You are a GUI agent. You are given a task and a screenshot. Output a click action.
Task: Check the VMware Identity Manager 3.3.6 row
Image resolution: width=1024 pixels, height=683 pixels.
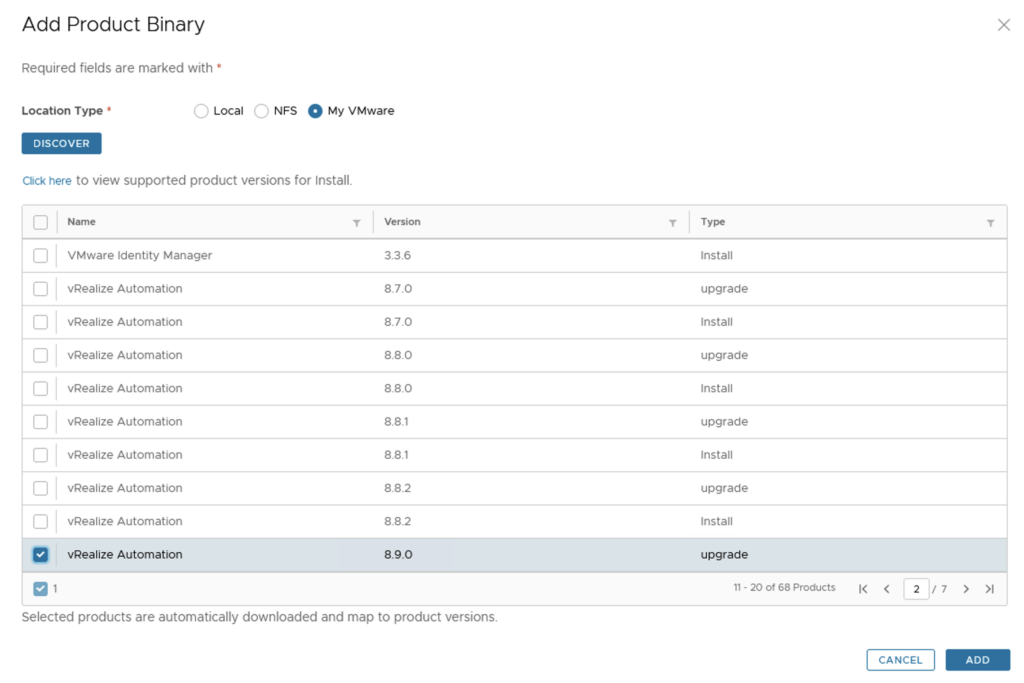pos(40,256)
